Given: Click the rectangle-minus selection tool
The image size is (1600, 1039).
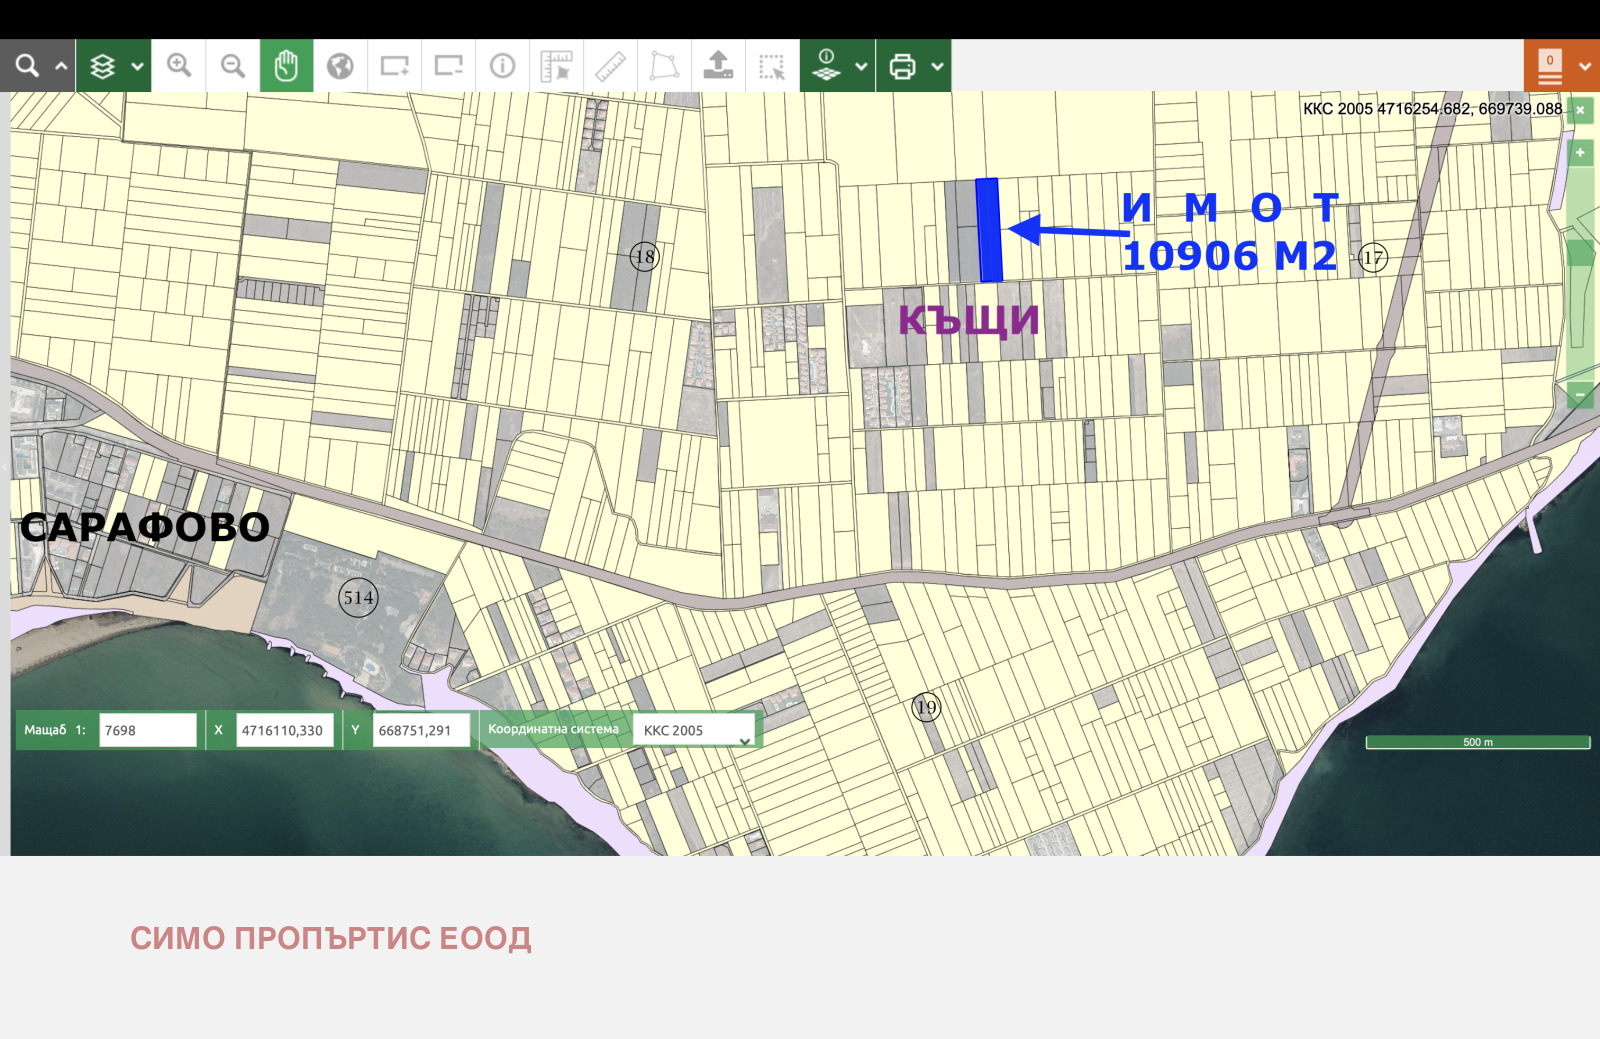Looking at the screenshot, I should (x=449, y=66).
